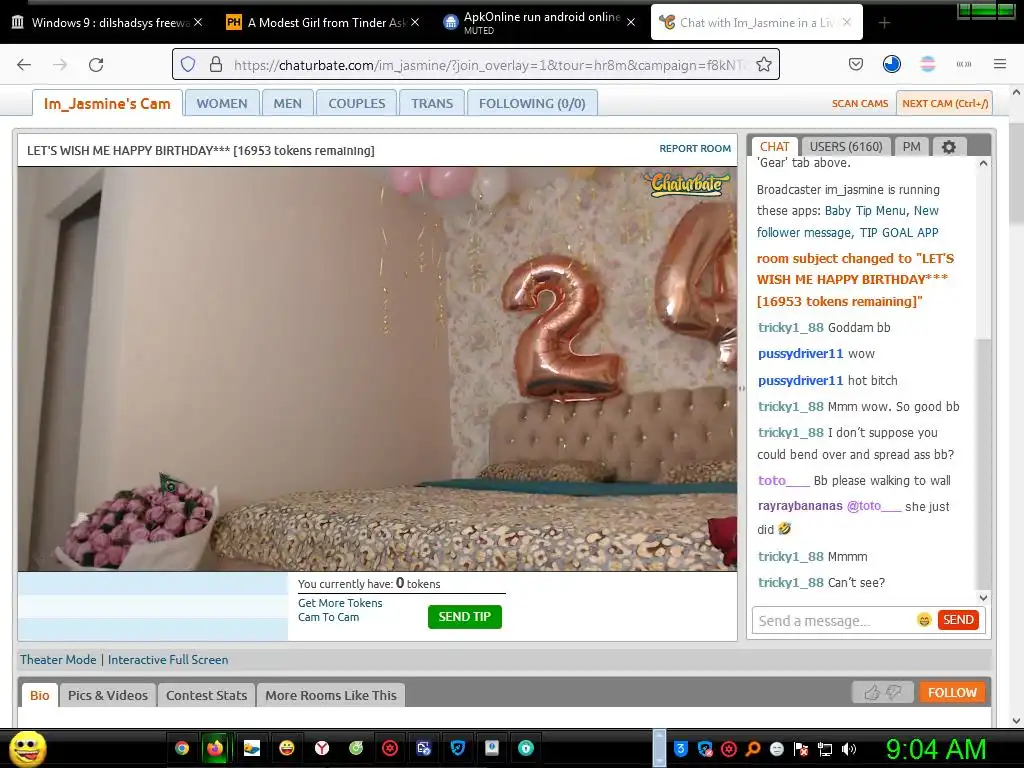Select the CHAT tab
The width and height of the screenshot is (1024, 768).
(x=775, y=147)
